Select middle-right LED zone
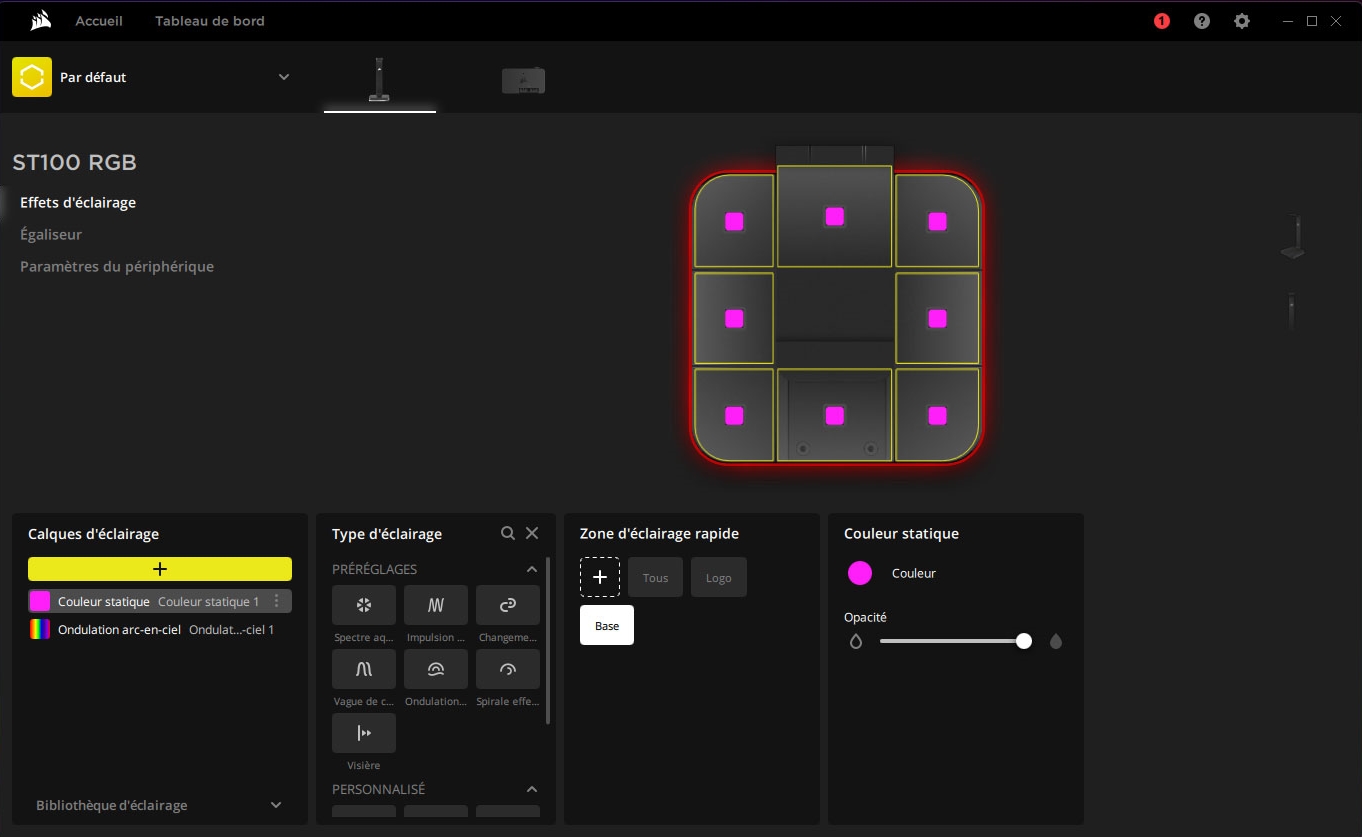Viewport: 1362px width, 837px height. [937, 318]
